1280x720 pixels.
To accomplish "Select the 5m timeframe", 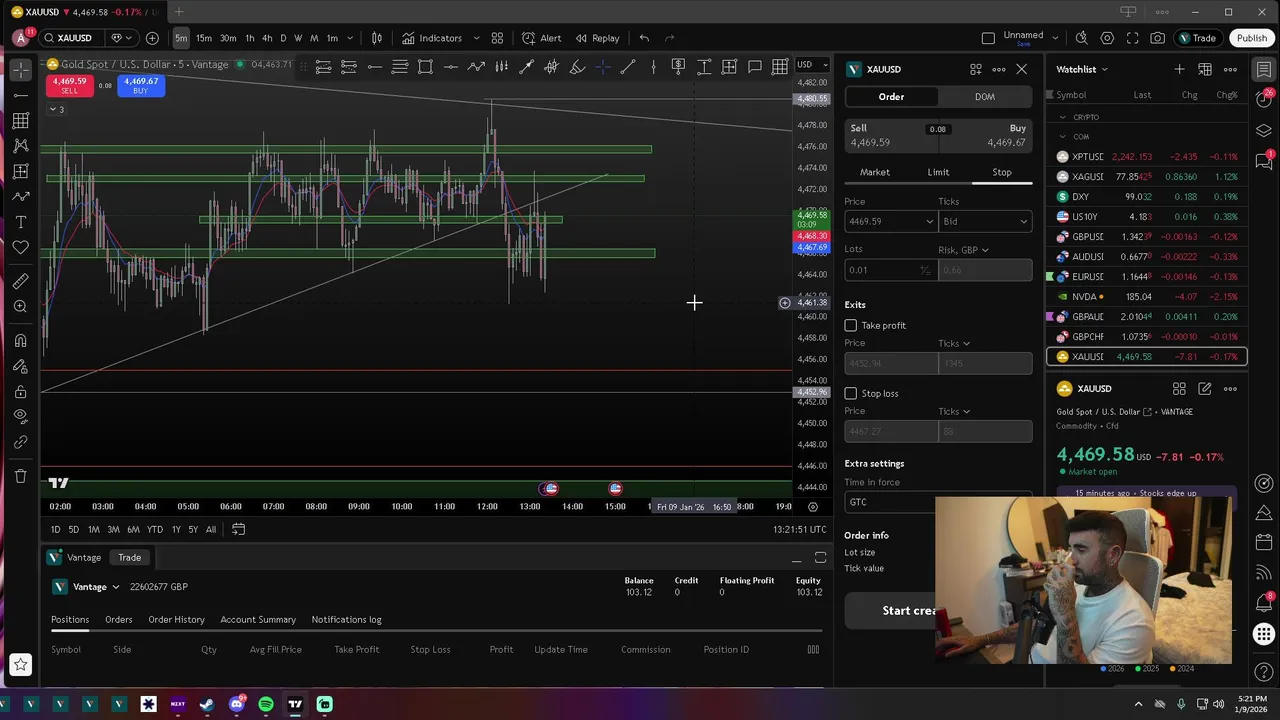I will pyautogui.click(x=181, y=38).
